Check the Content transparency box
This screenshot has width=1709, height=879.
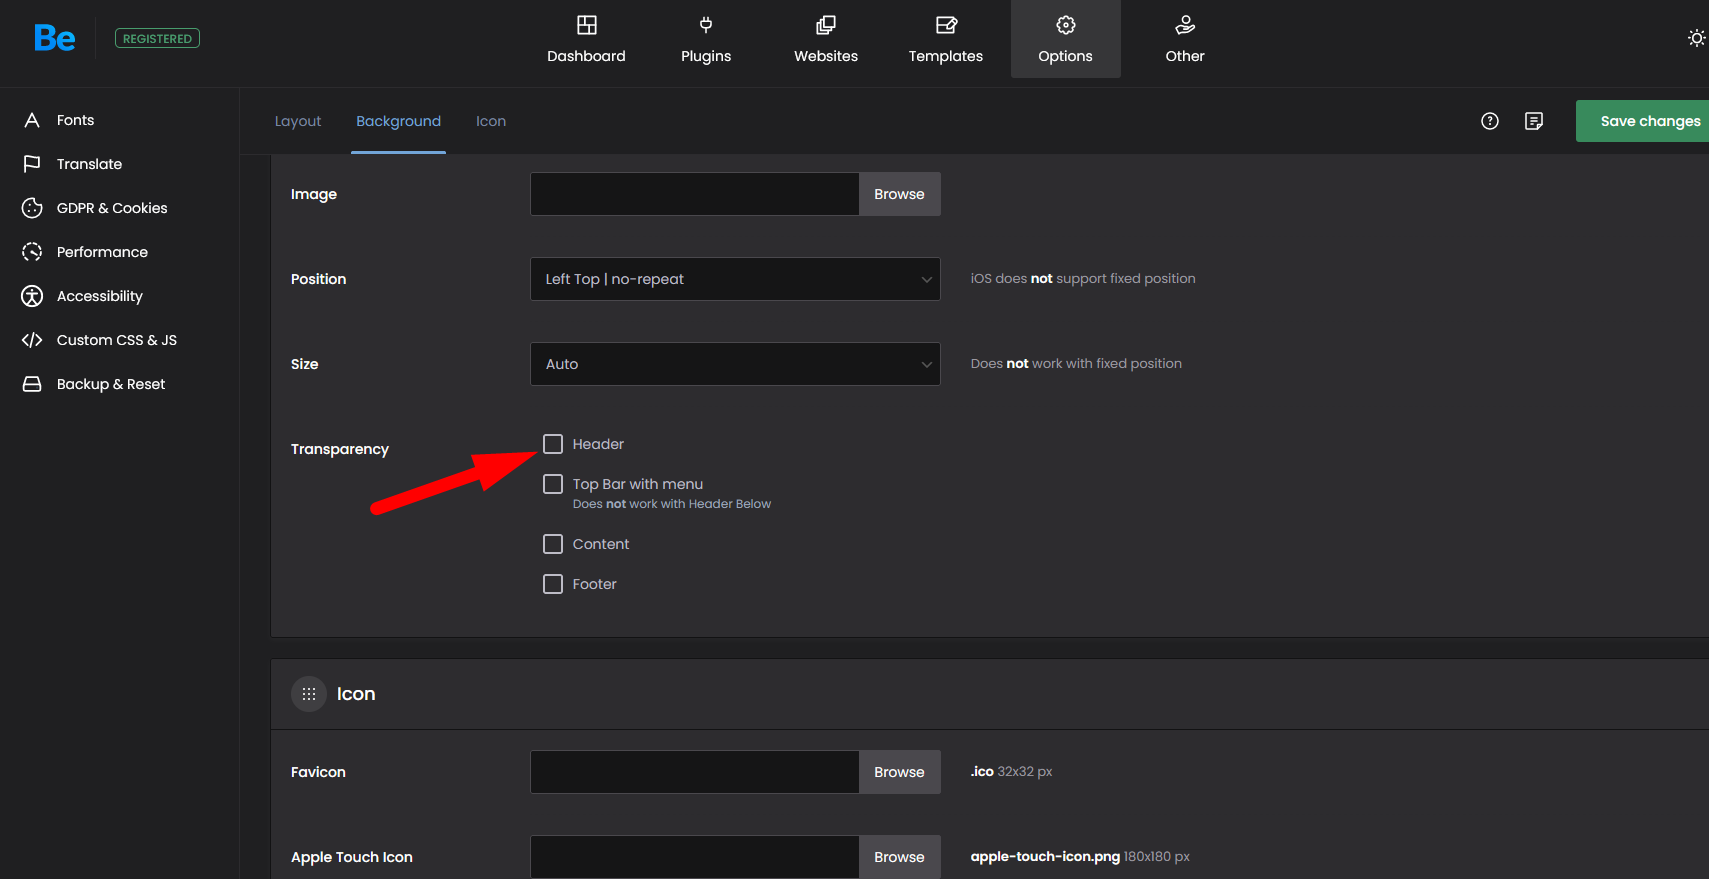point(553,544)
